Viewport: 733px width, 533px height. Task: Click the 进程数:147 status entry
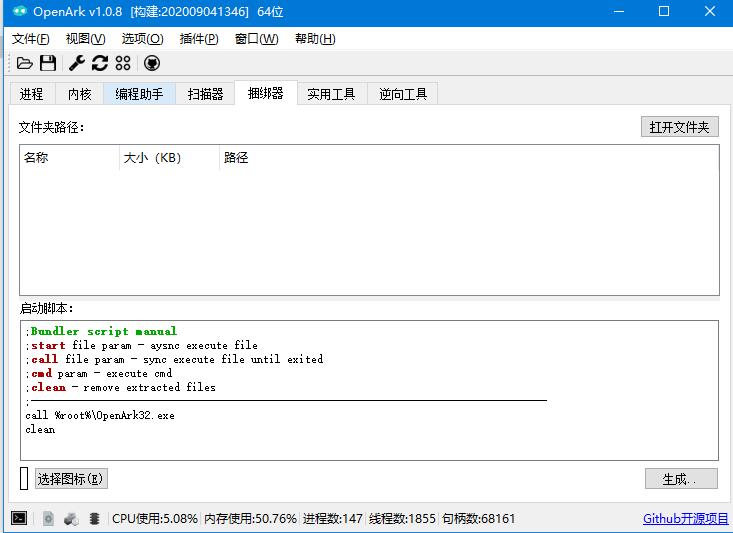coord(332,519)
